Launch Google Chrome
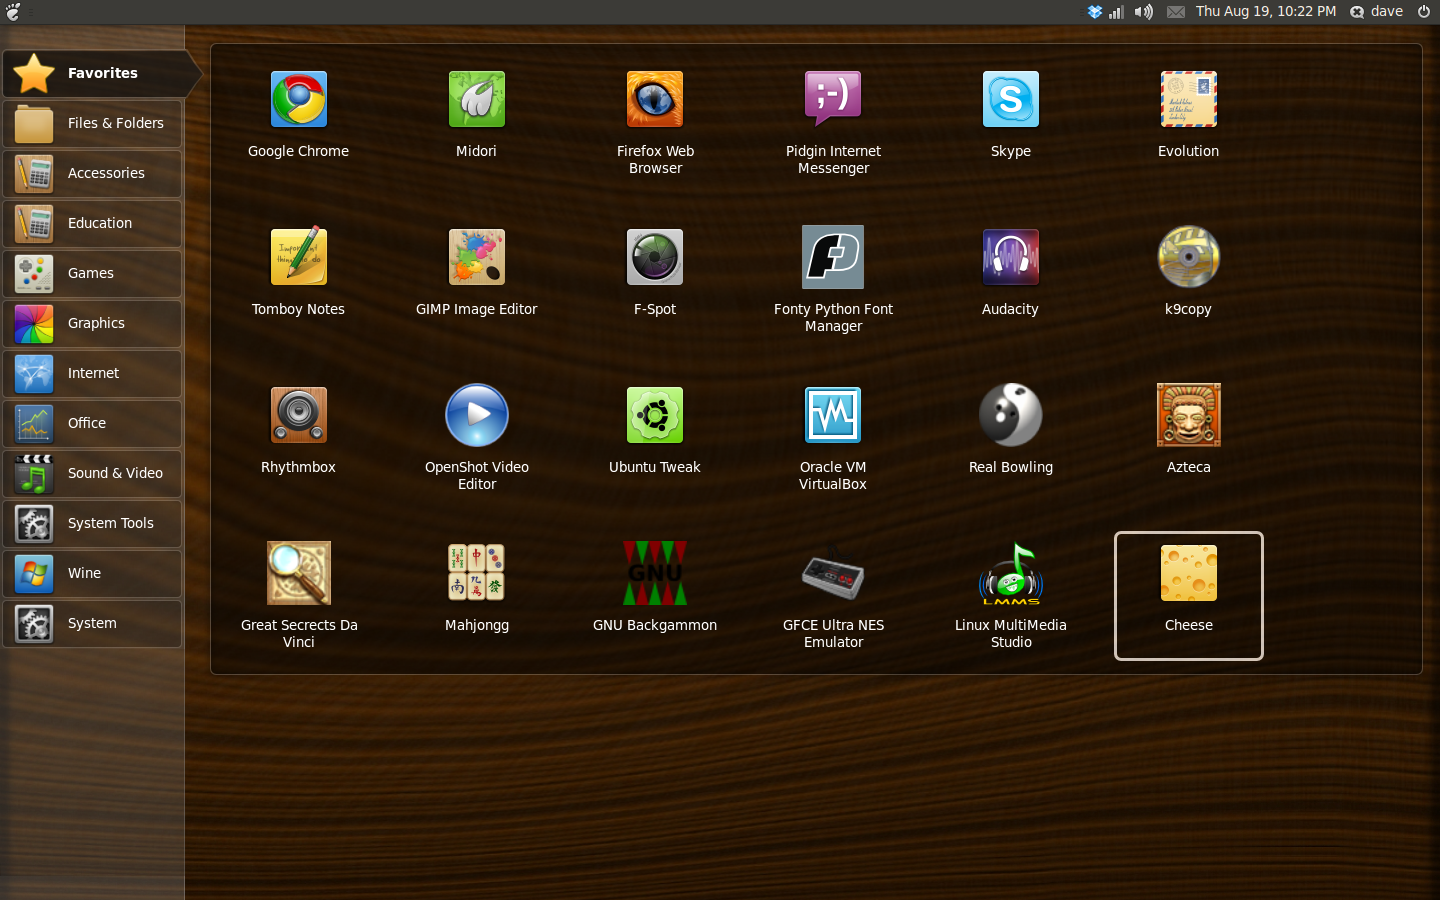The height and width of the screenshot is (900, 1440). [298, 114]
